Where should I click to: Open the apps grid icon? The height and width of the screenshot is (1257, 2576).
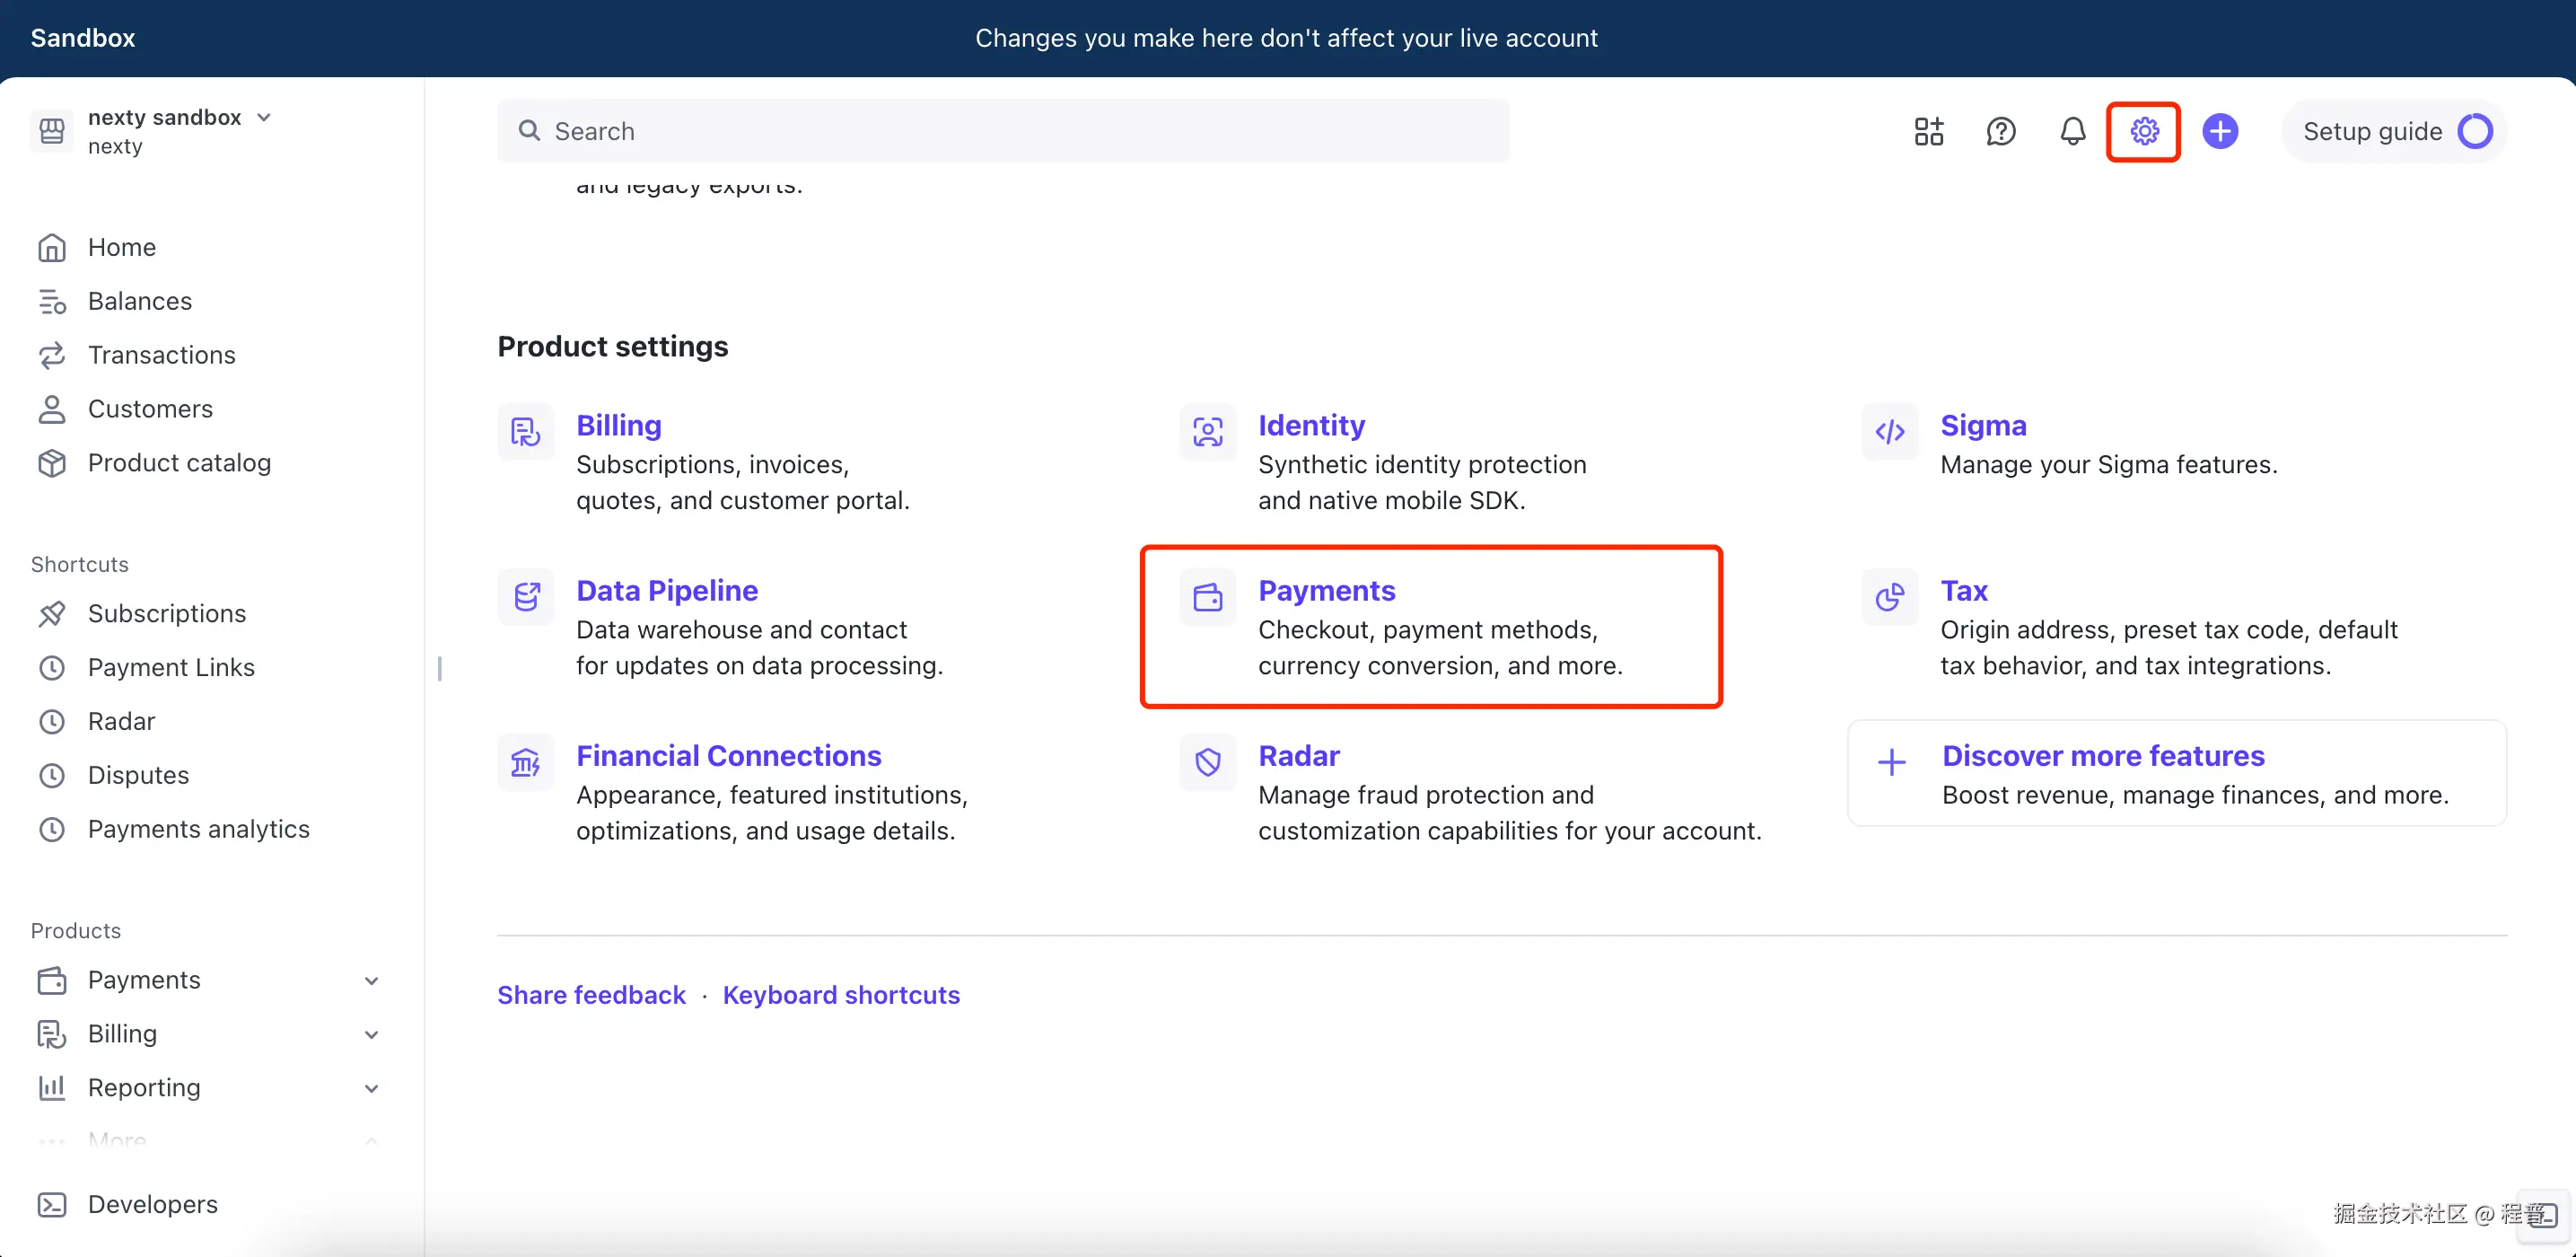click(1928, 131)
